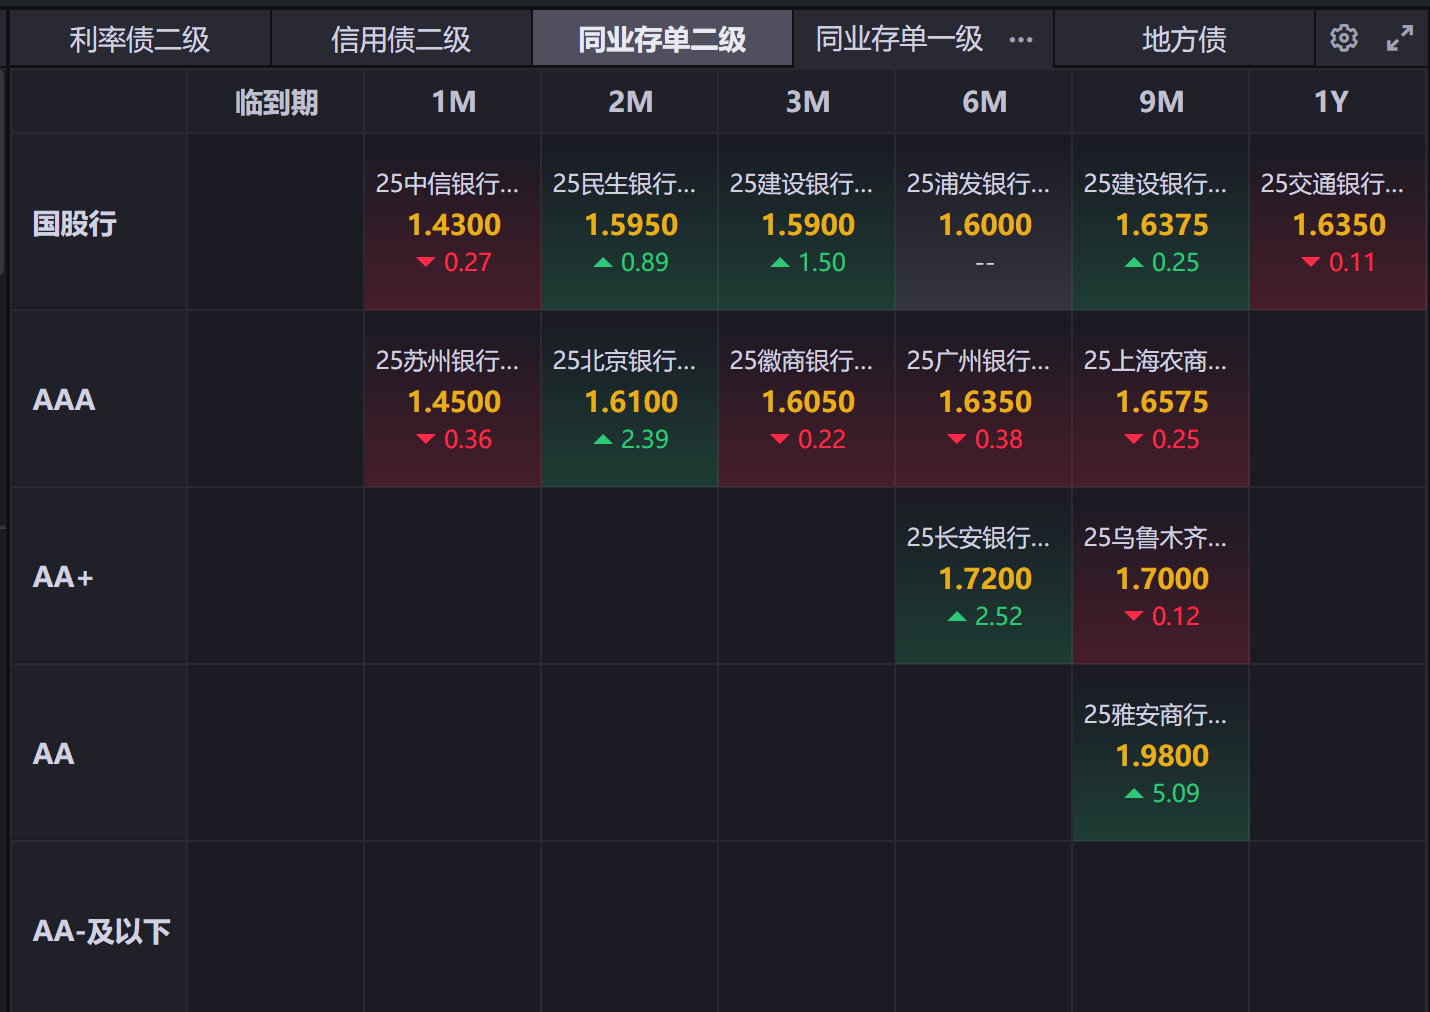Click the 25长安银行 1.7200 cell
1430x1012 pixels.
pos(984,577)
